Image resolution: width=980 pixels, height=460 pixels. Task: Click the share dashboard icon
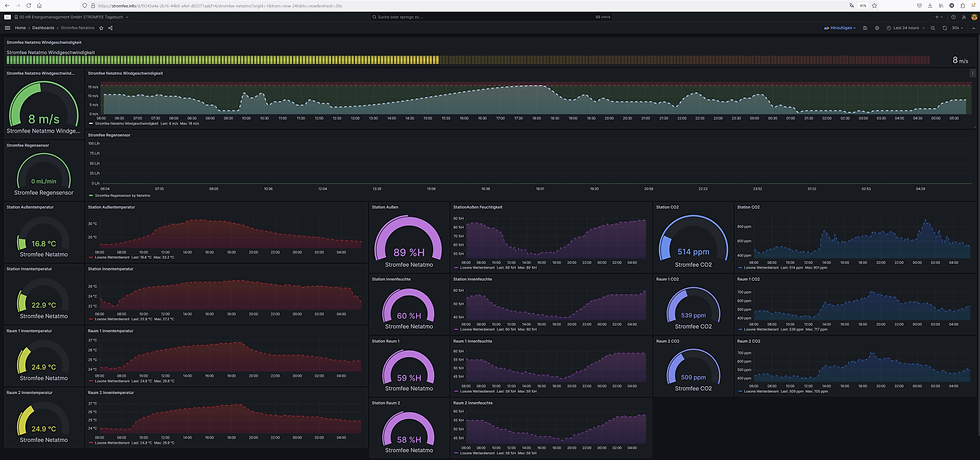click(111, 28)
